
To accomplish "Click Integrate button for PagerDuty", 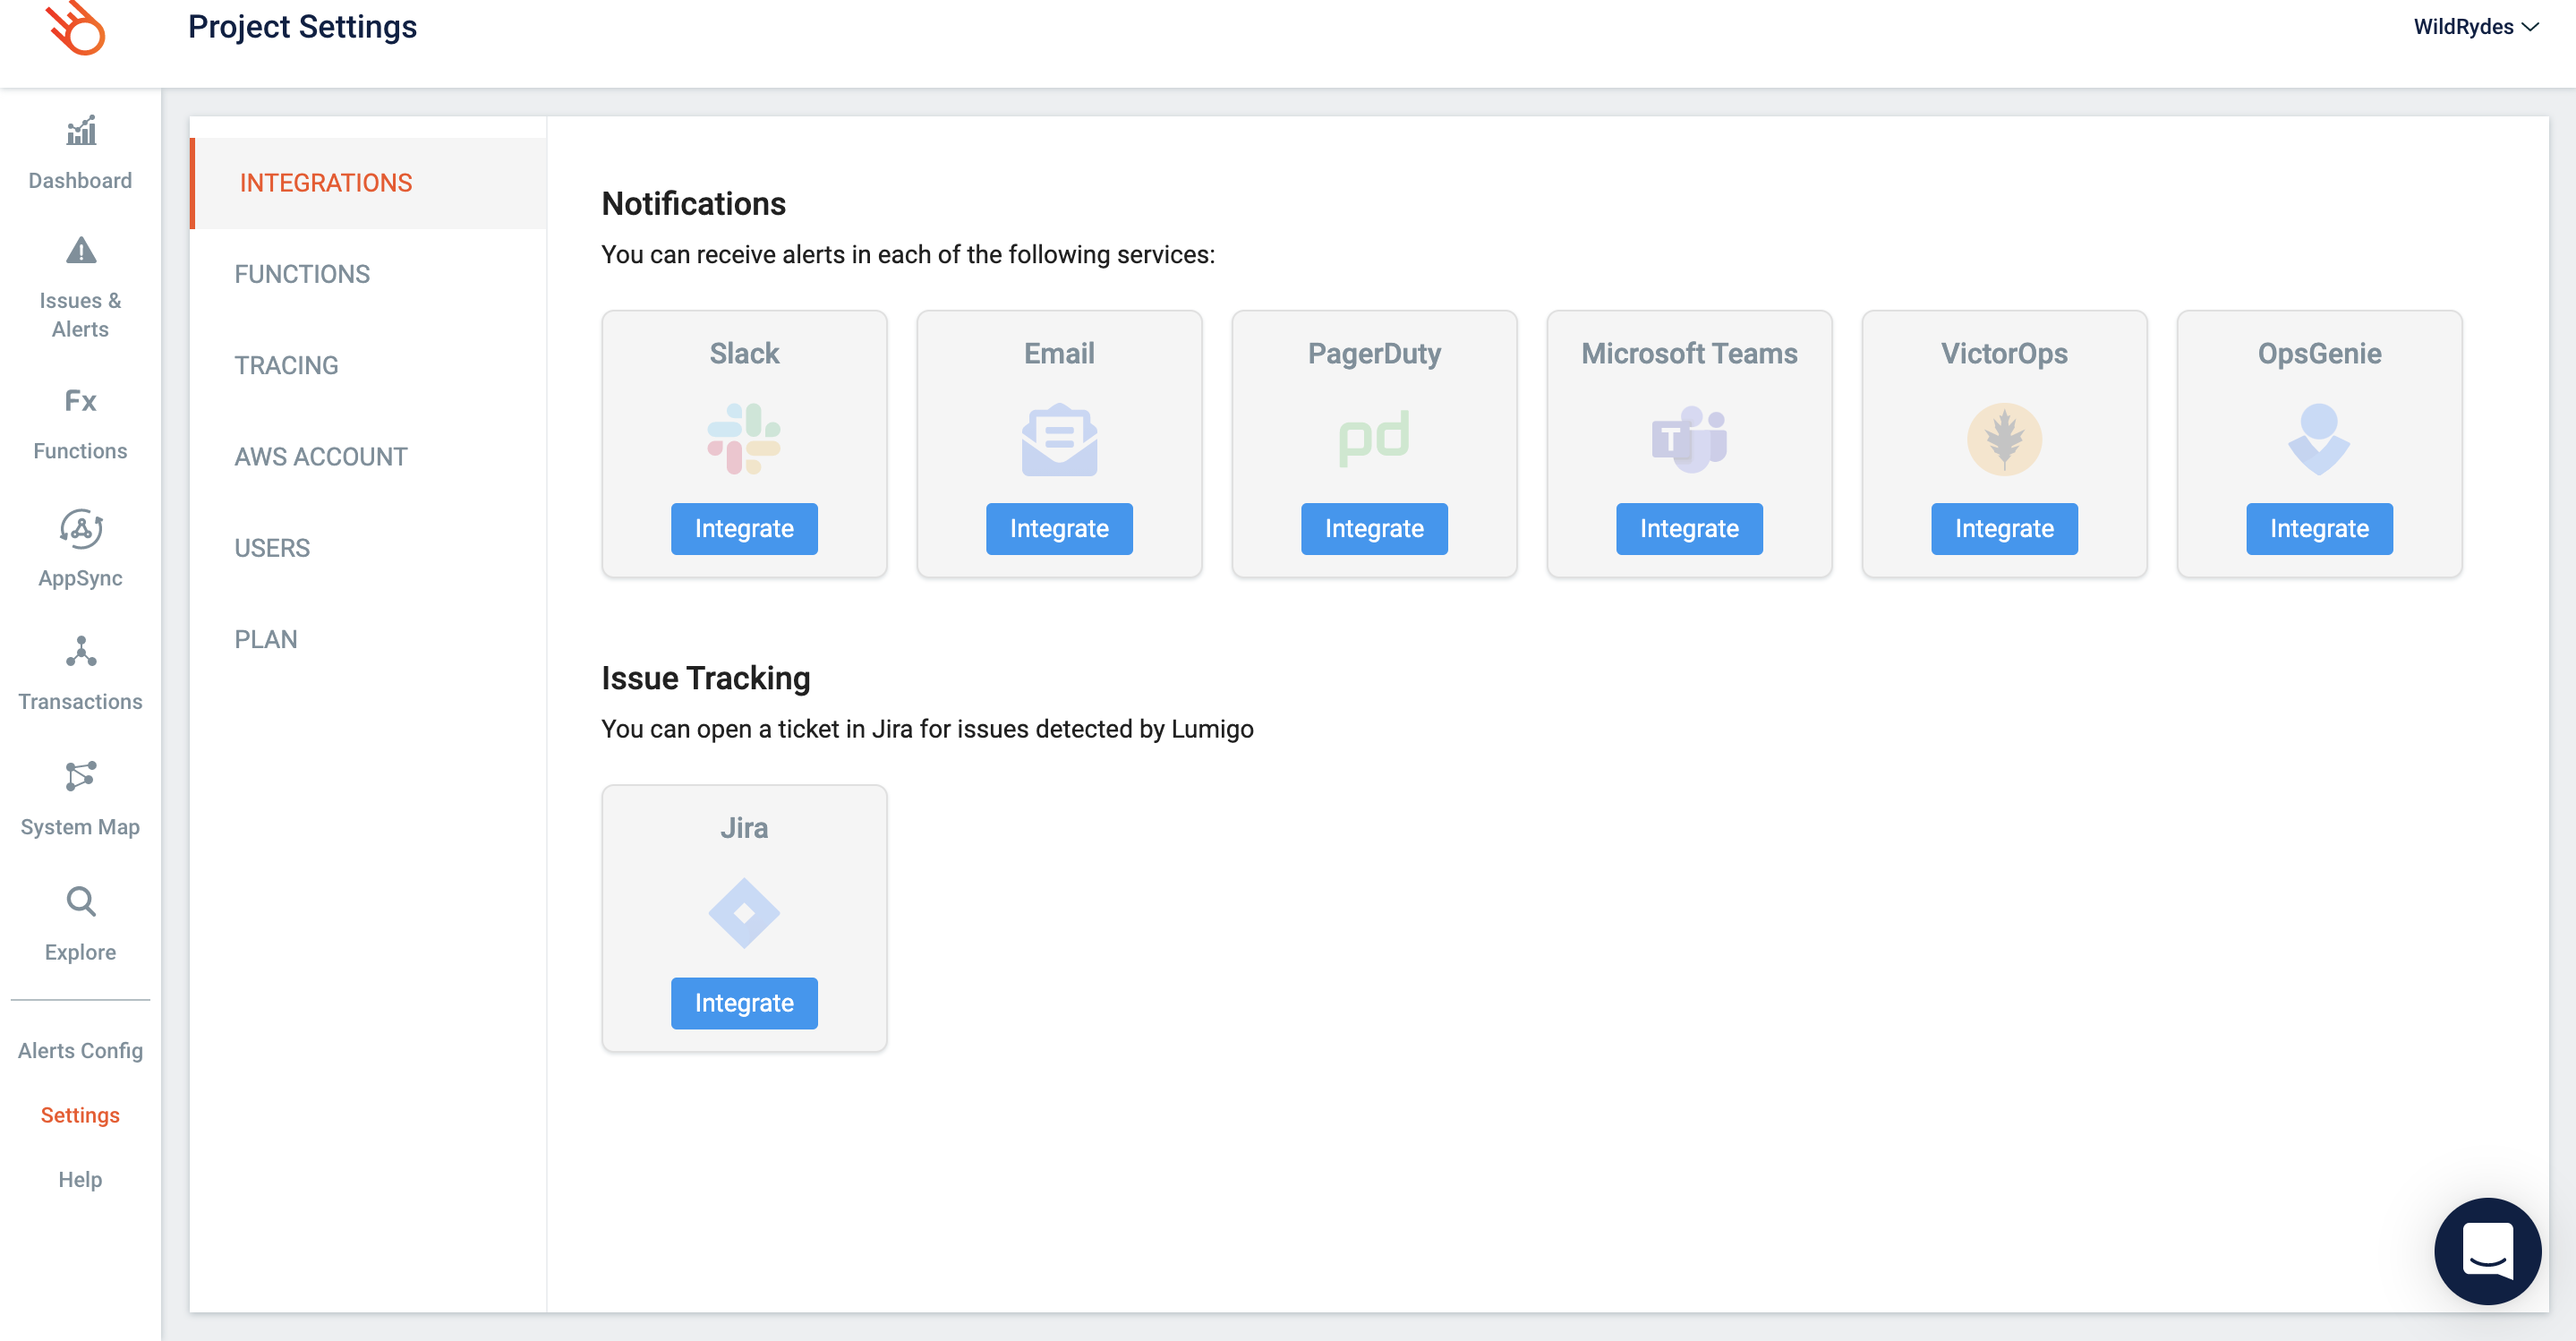I will [1373, 528].
